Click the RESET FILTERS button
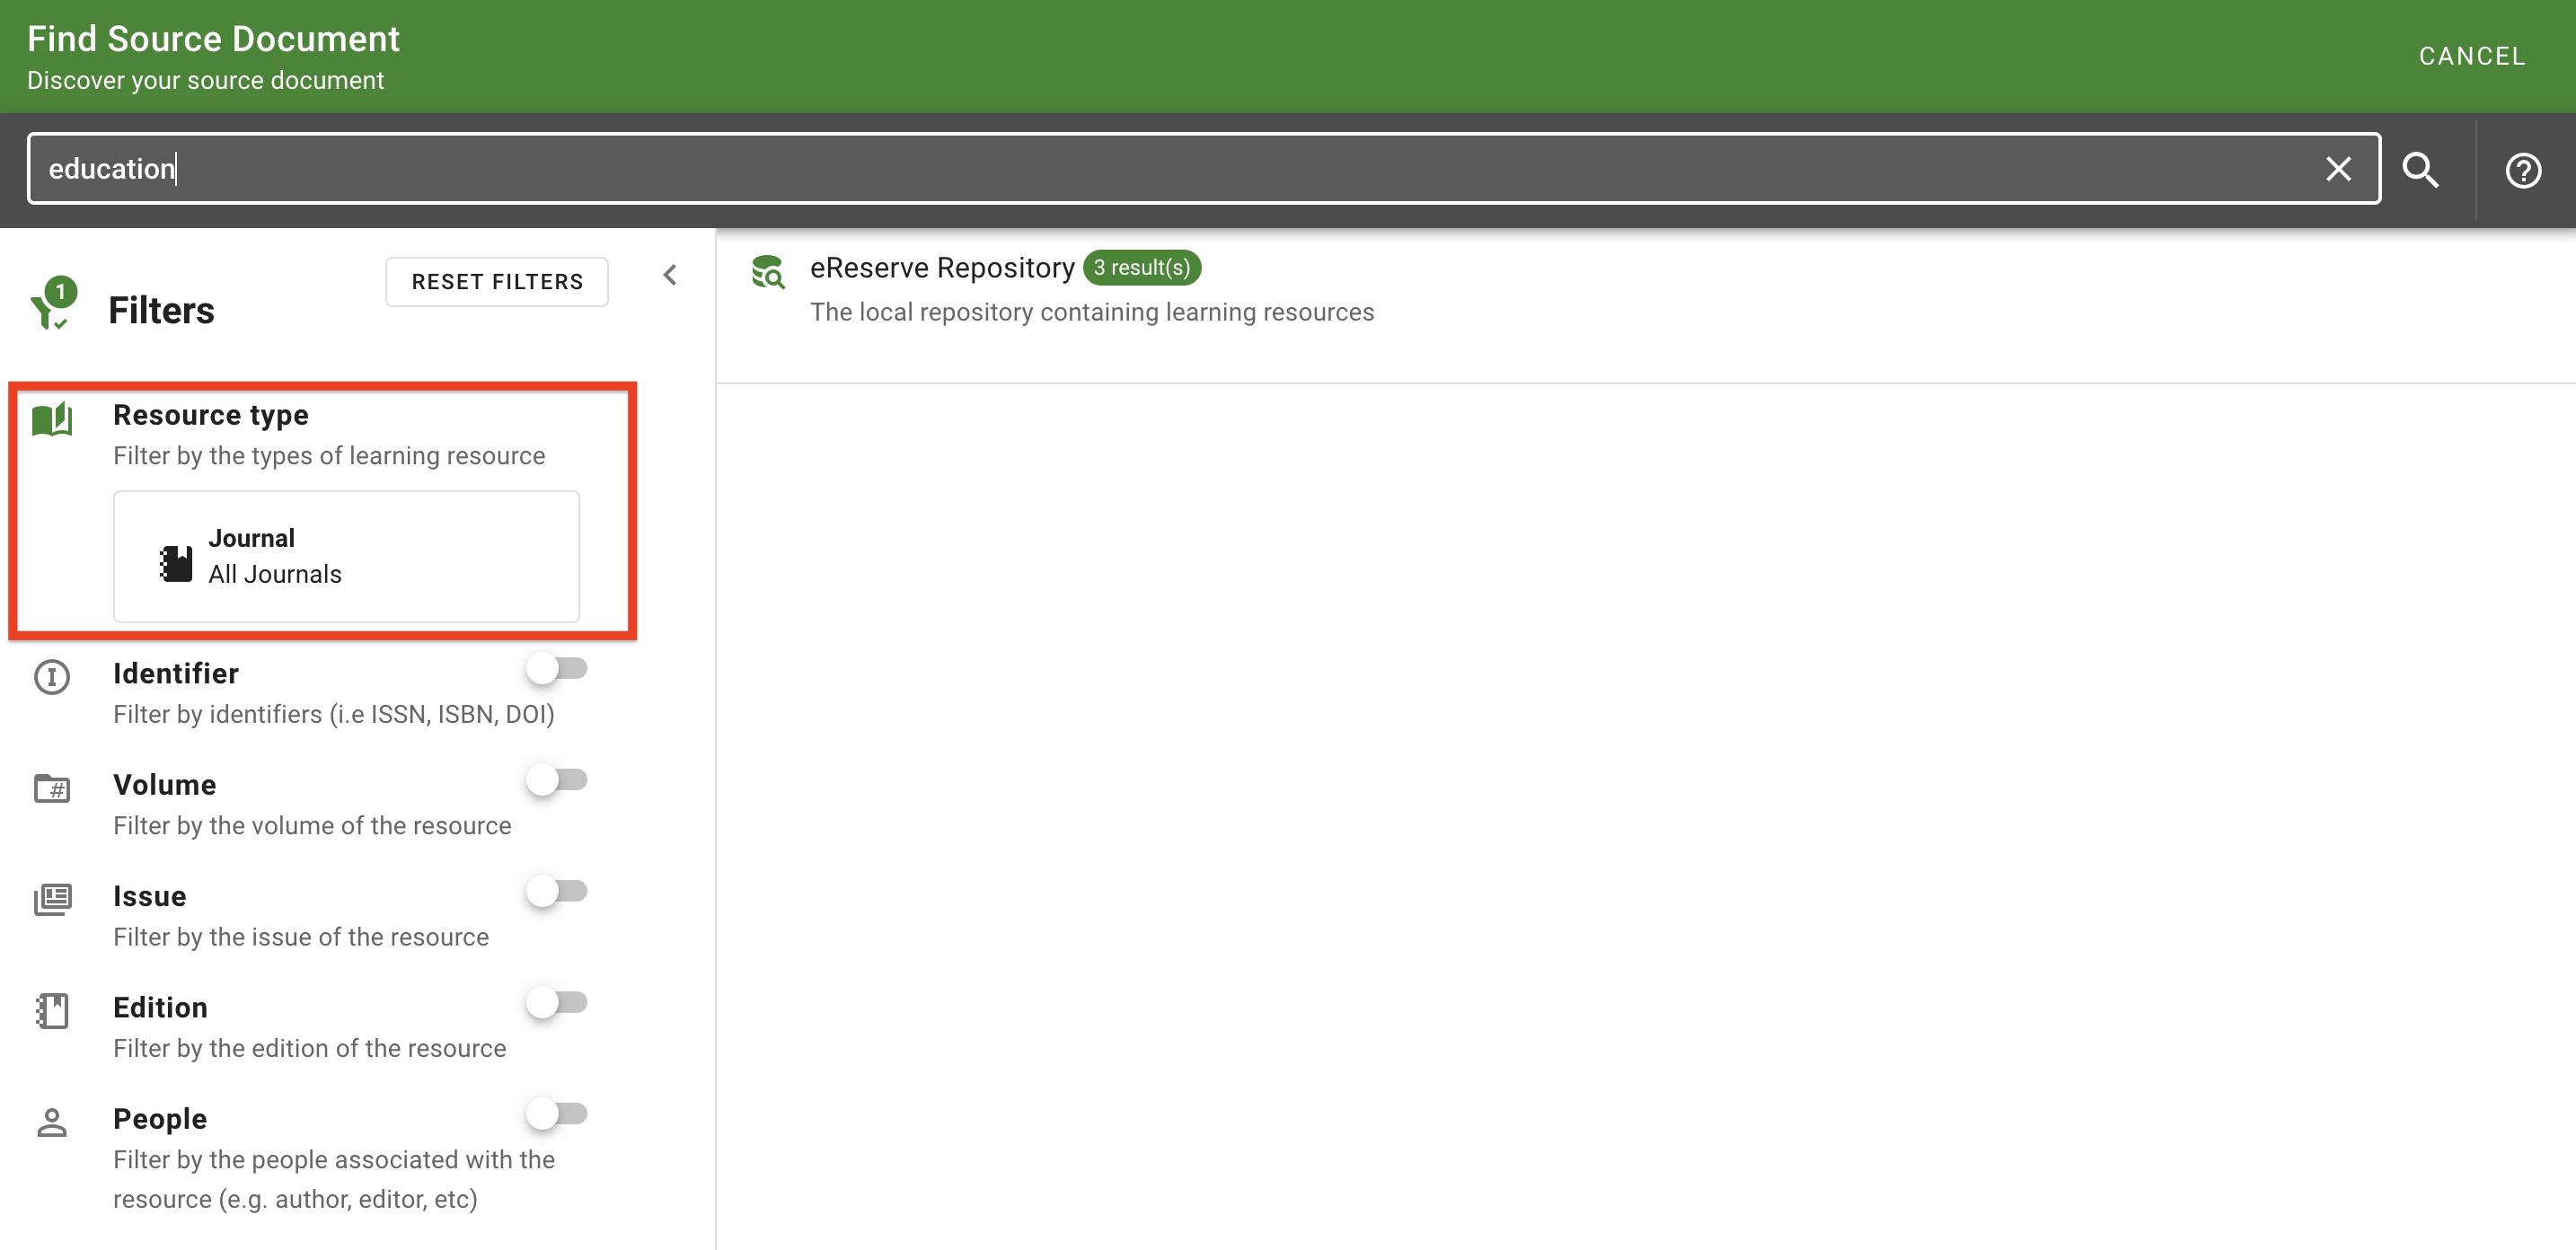 click(x=496, y=281)
